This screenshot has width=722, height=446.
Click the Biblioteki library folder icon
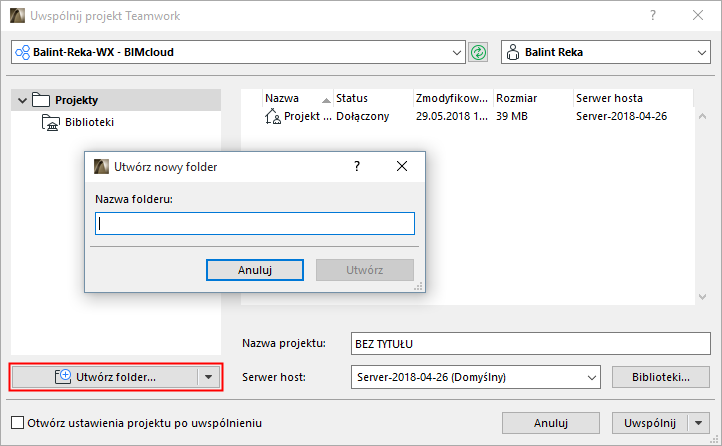(x=51, y=122)
